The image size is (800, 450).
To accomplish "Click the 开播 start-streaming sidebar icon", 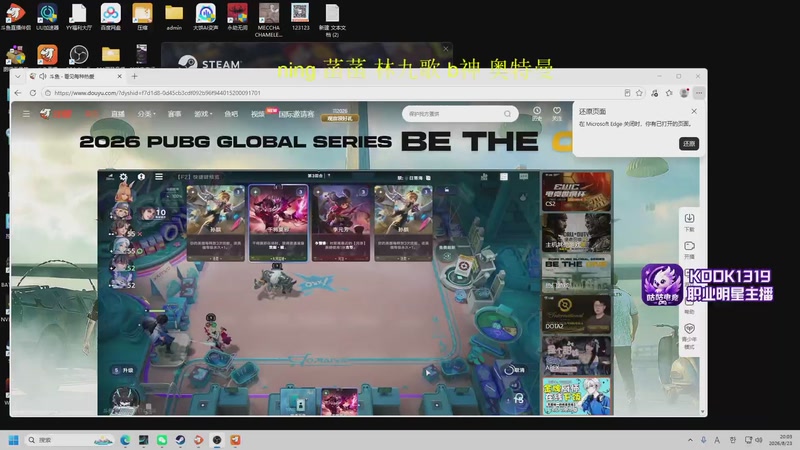I will [689, 249].
